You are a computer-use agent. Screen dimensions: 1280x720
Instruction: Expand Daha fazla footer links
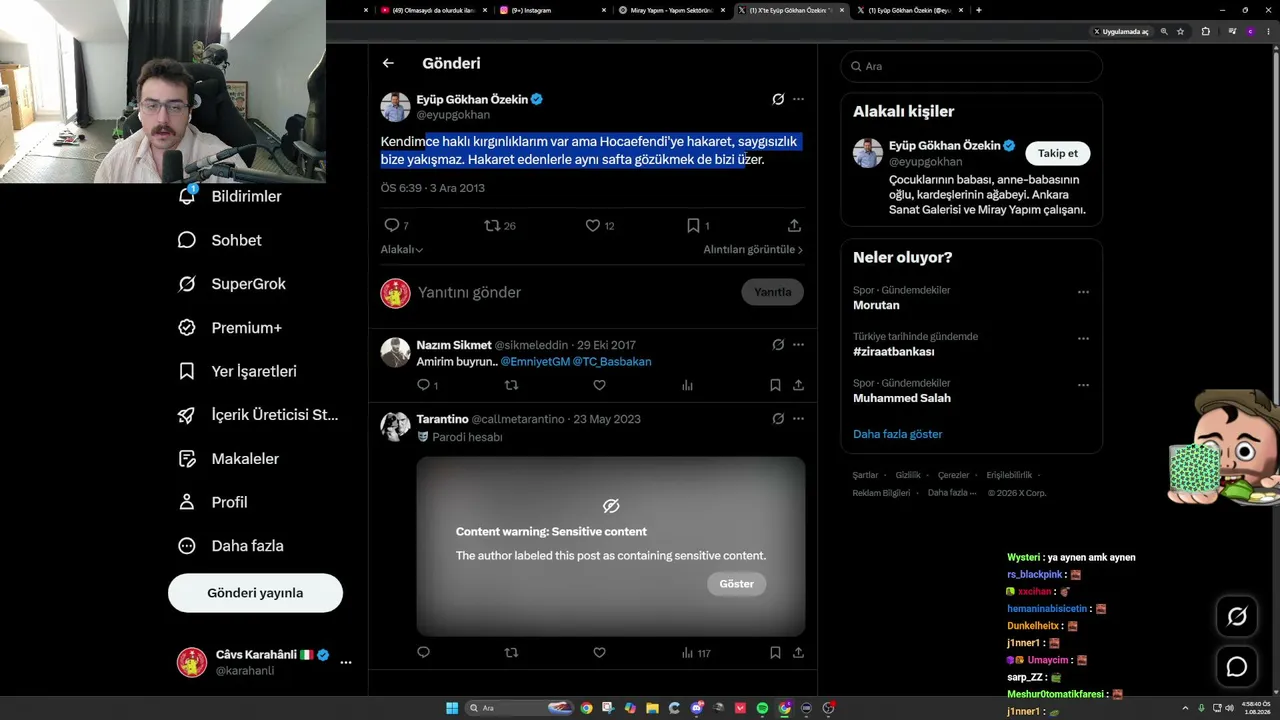point(951,493)
